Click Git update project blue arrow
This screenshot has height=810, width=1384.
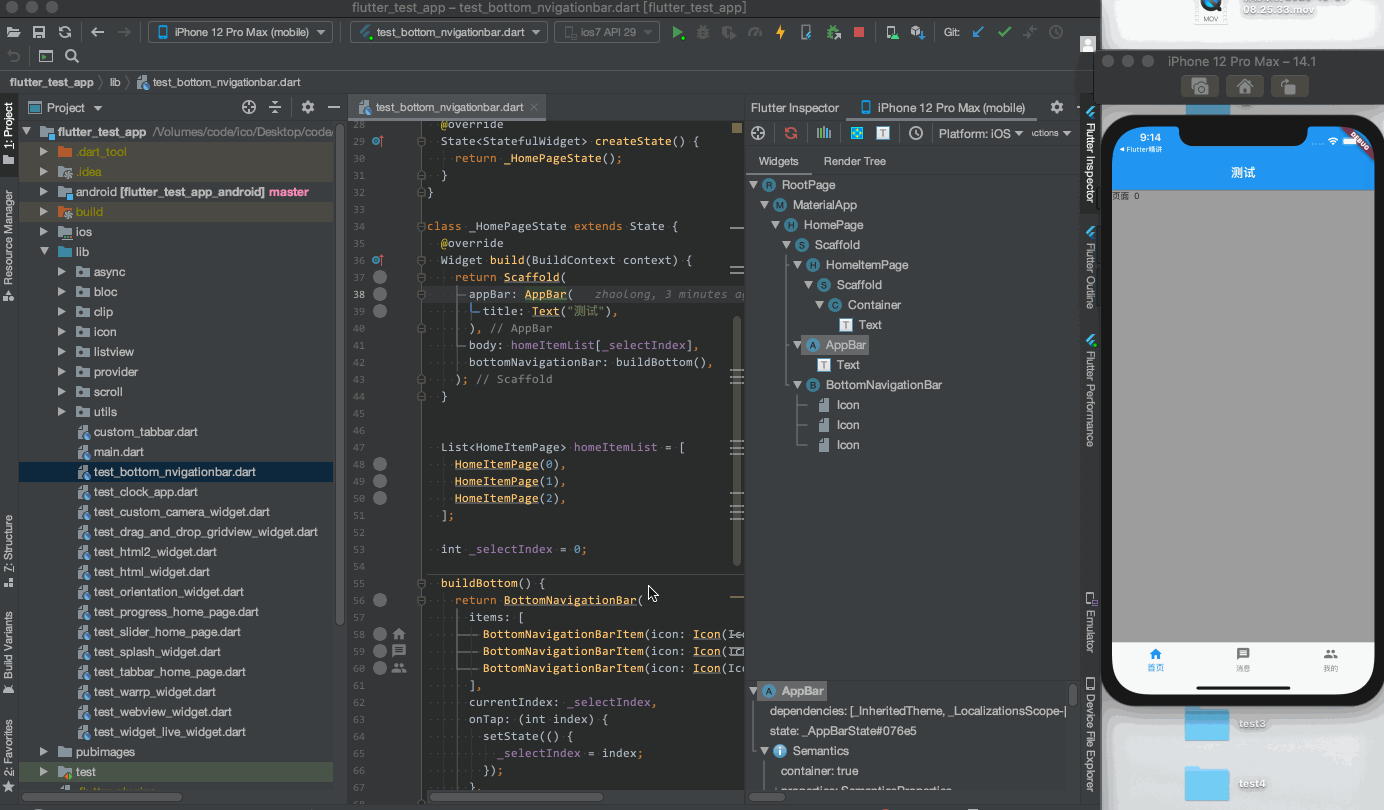tap(978, 32)
